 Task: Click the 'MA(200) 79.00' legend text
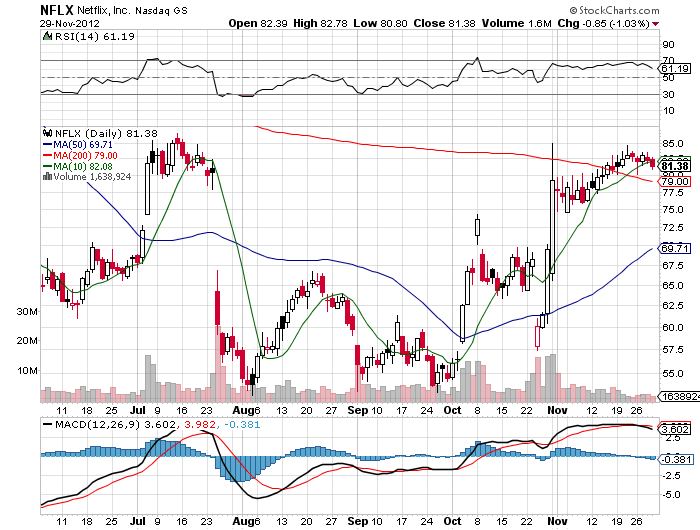[x=85, y=155]
